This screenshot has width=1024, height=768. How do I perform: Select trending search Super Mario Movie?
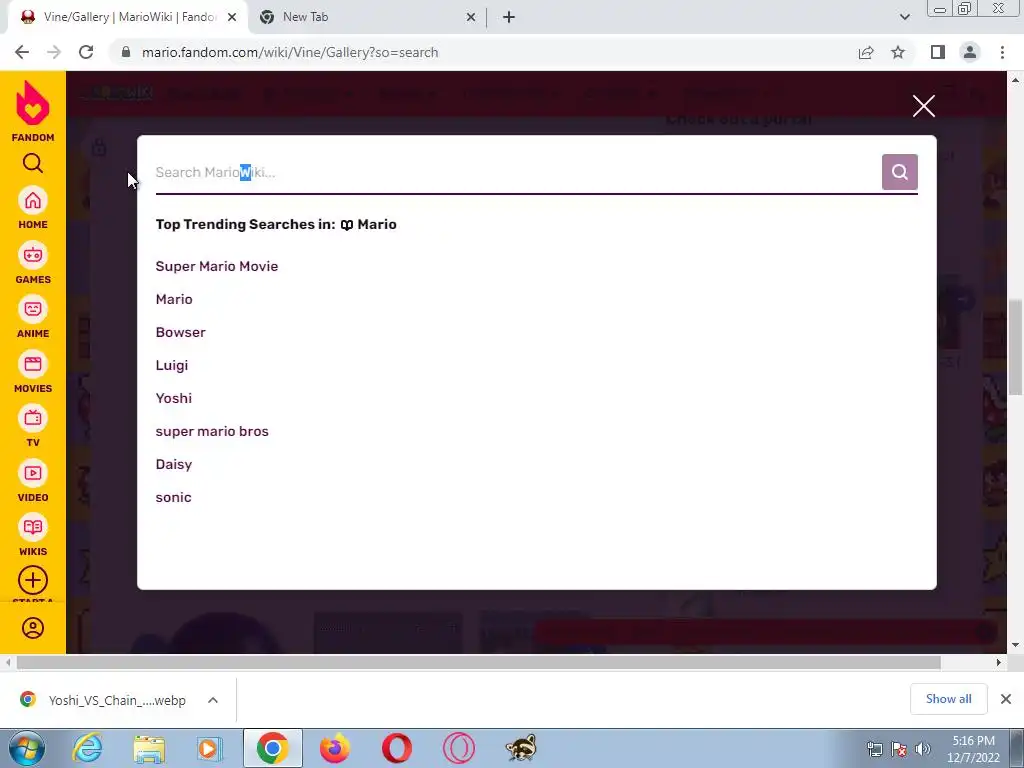click(x=217, y=266)
